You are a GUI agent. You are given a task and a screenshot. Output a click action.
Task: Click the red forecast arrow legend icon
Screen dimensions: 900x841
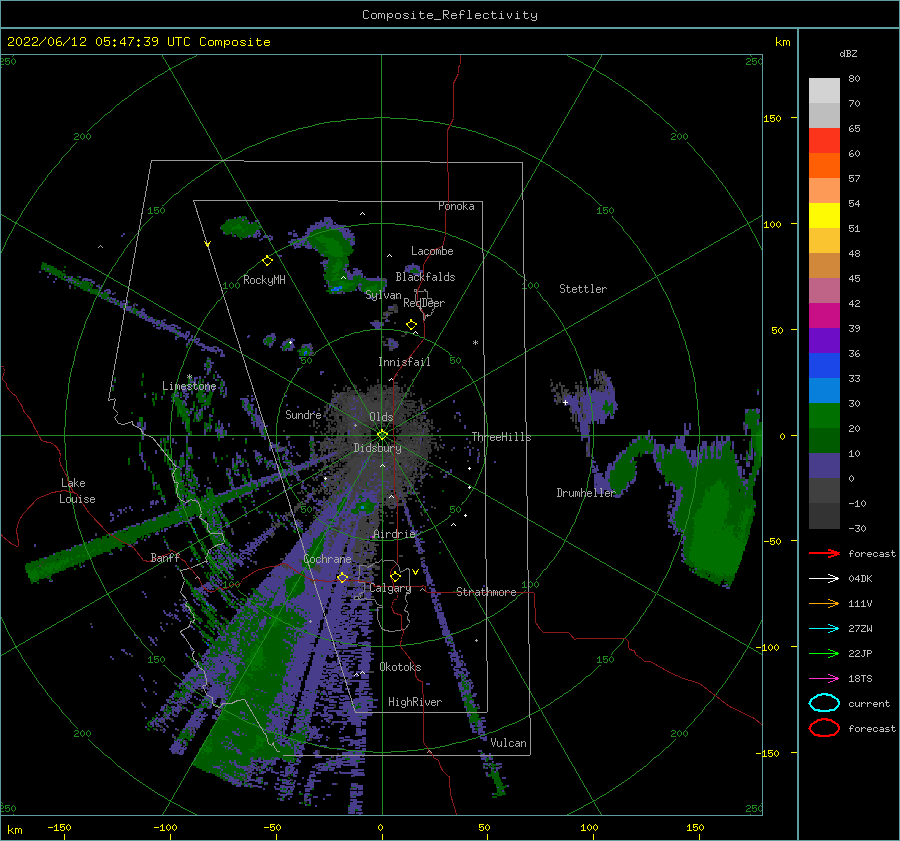(824, 553)
